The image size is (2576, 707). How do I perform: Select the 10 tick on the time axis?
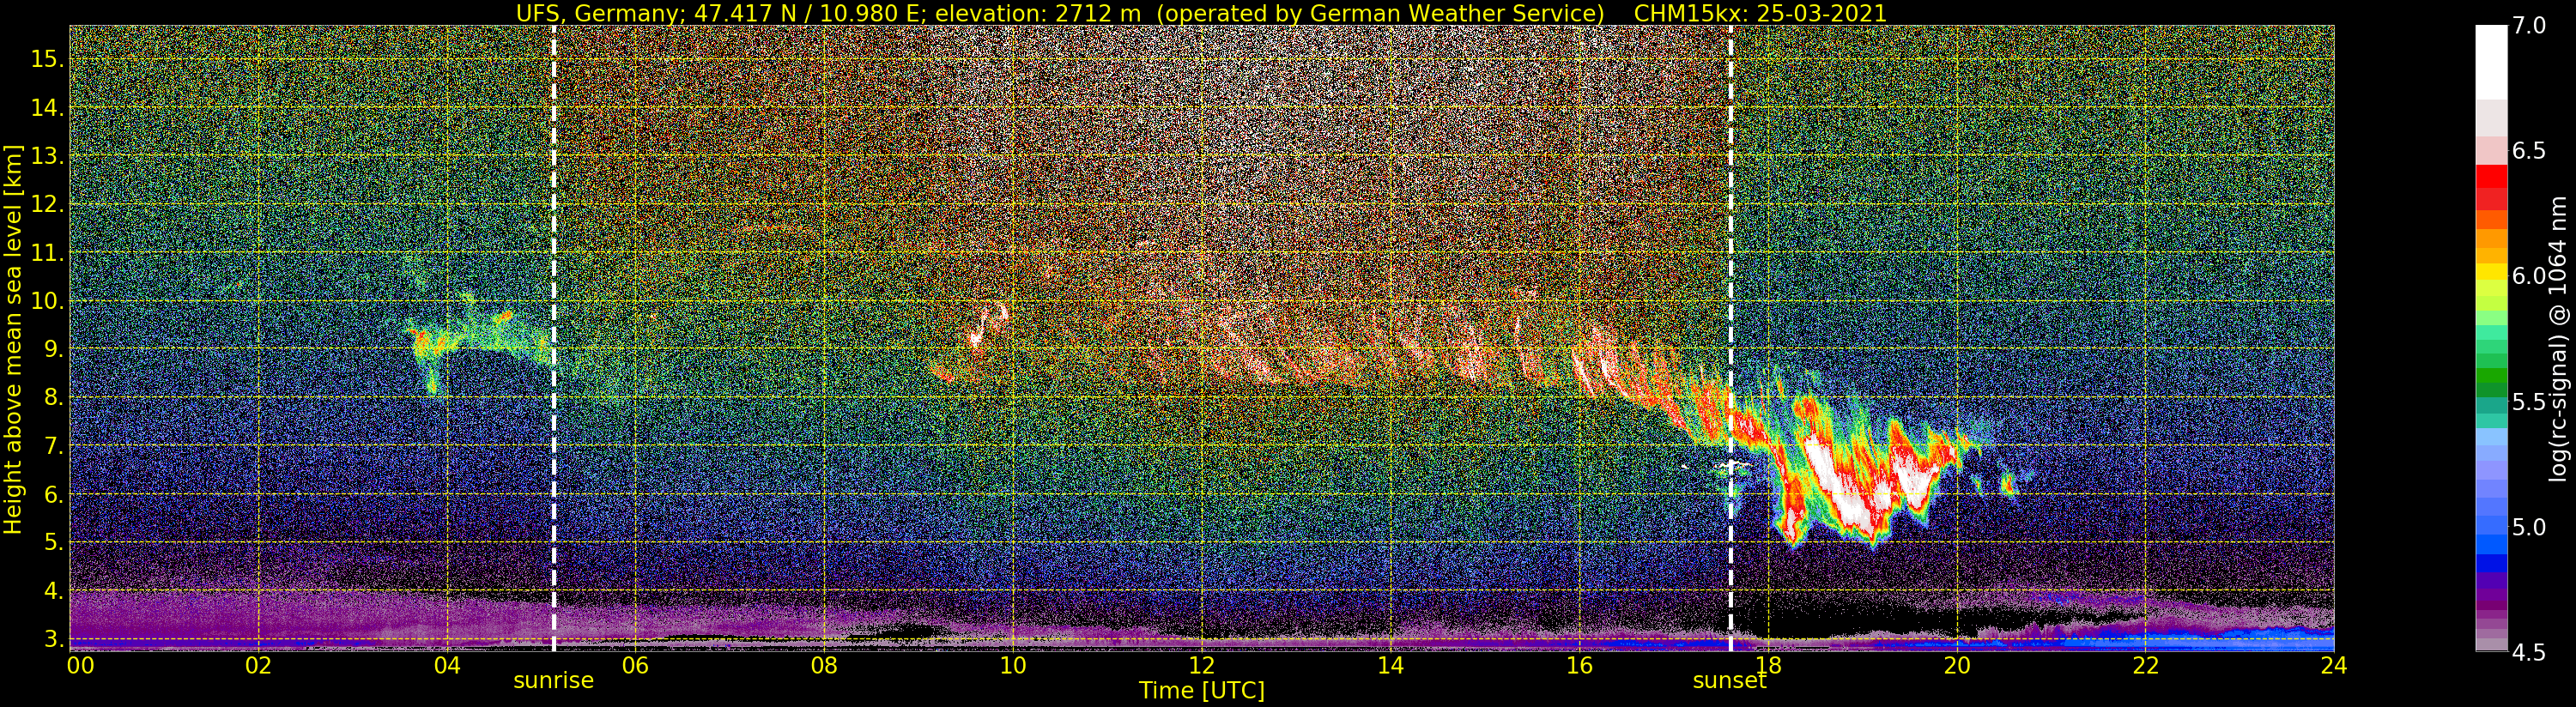1013,666
